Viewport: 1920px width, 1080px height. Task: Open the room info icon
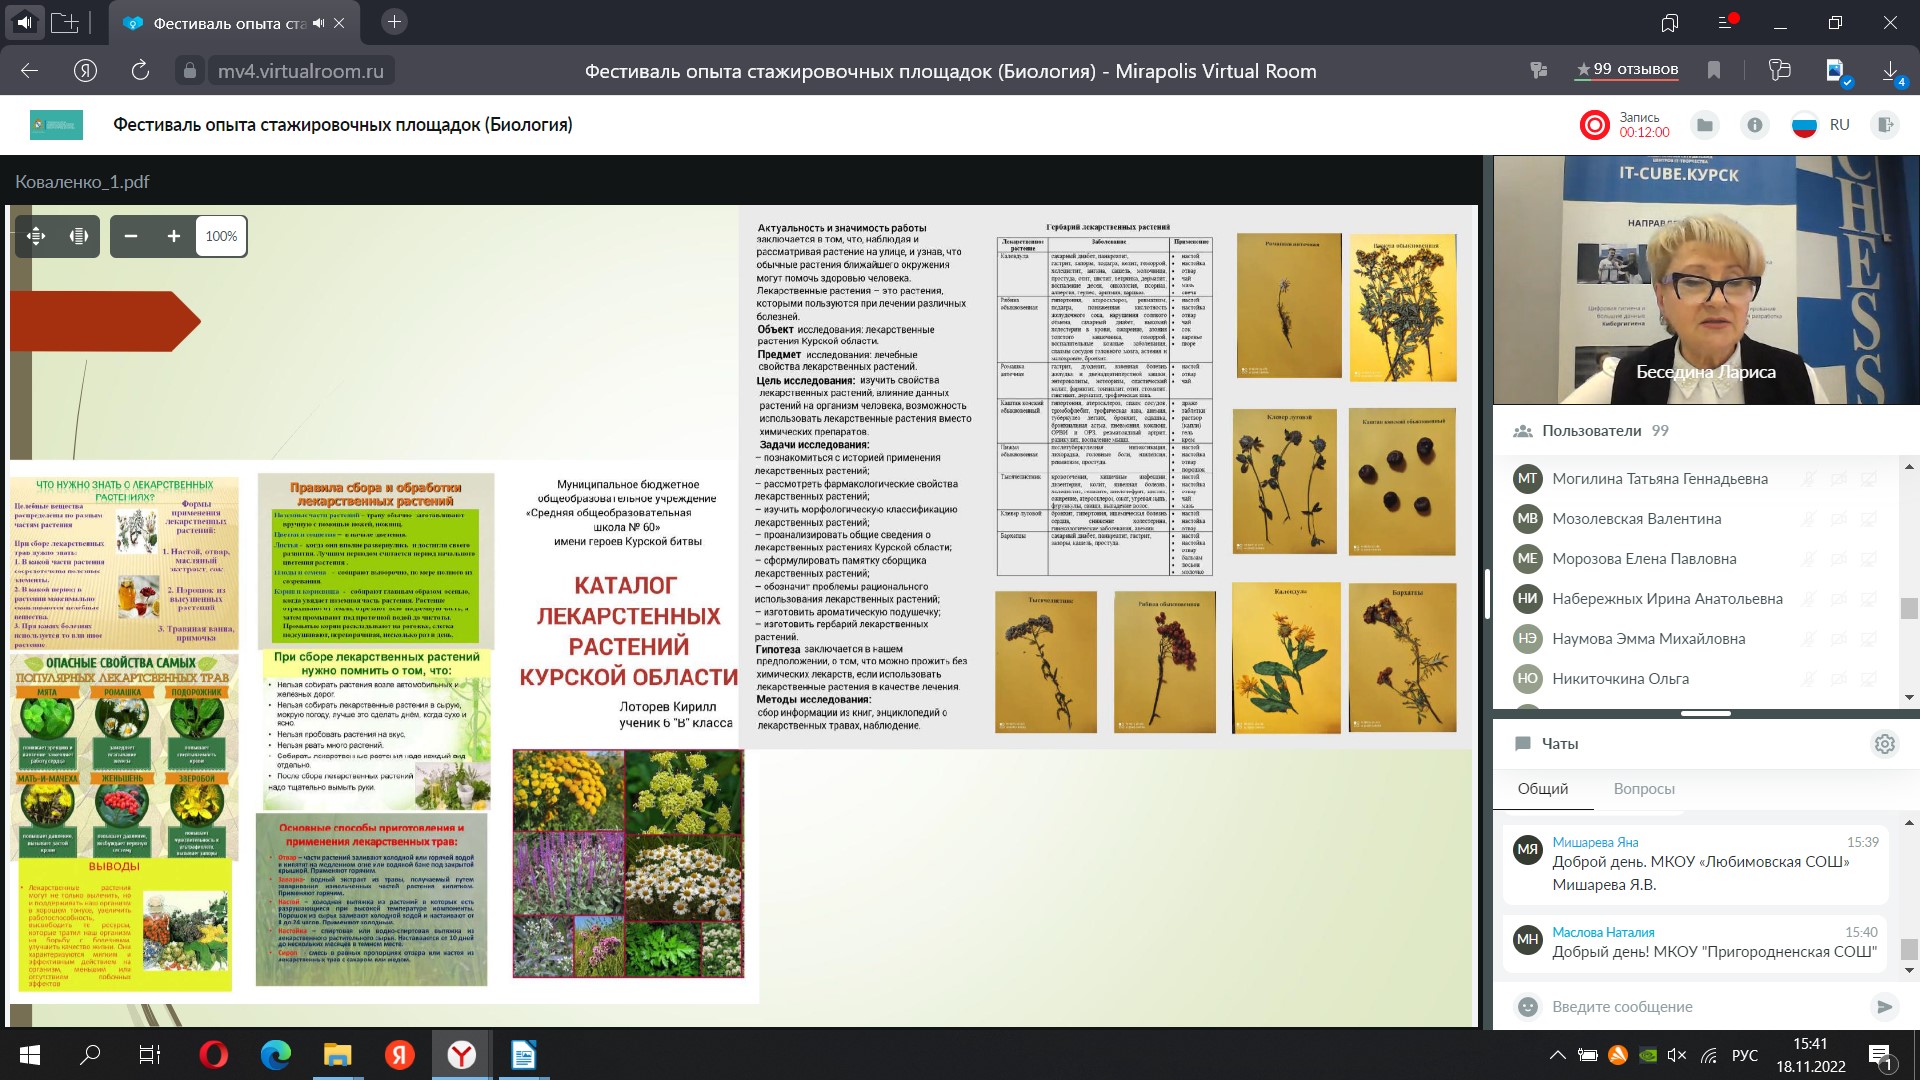point(1754,125)
